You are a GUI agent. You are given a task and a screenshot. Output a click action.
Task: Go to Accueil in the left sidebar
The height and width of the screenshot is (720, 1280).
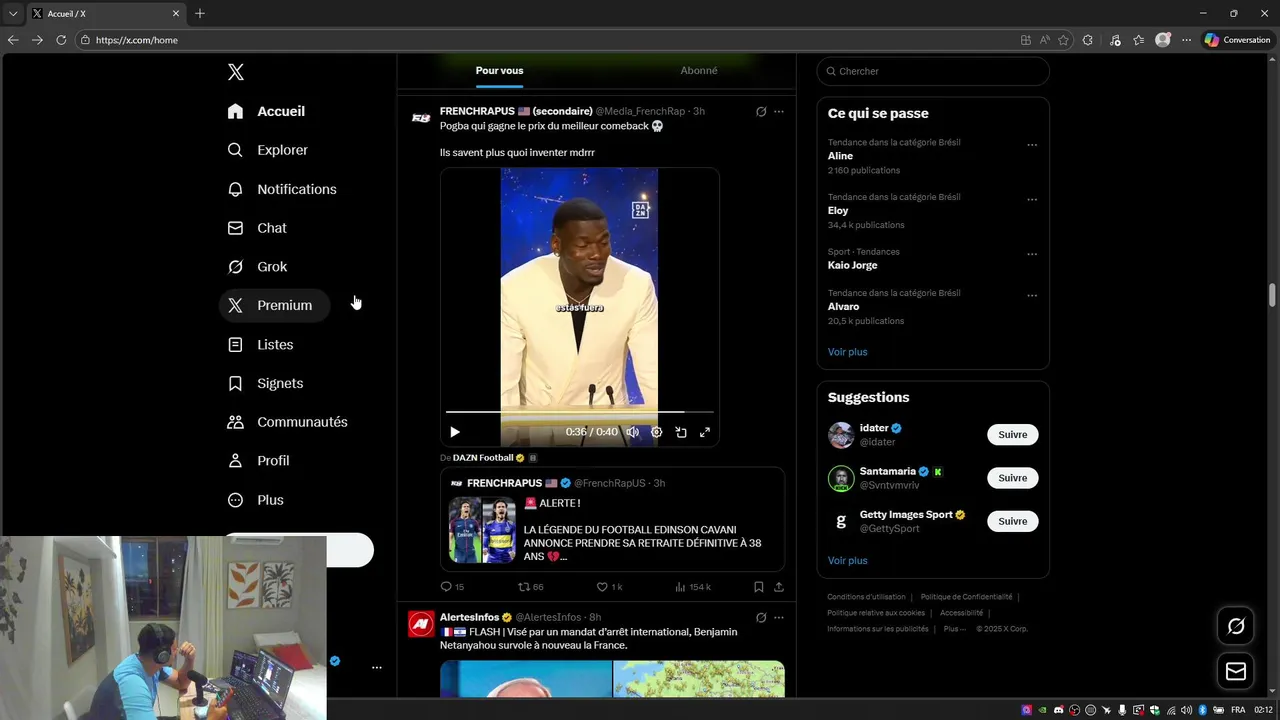[x=266, y=111]
